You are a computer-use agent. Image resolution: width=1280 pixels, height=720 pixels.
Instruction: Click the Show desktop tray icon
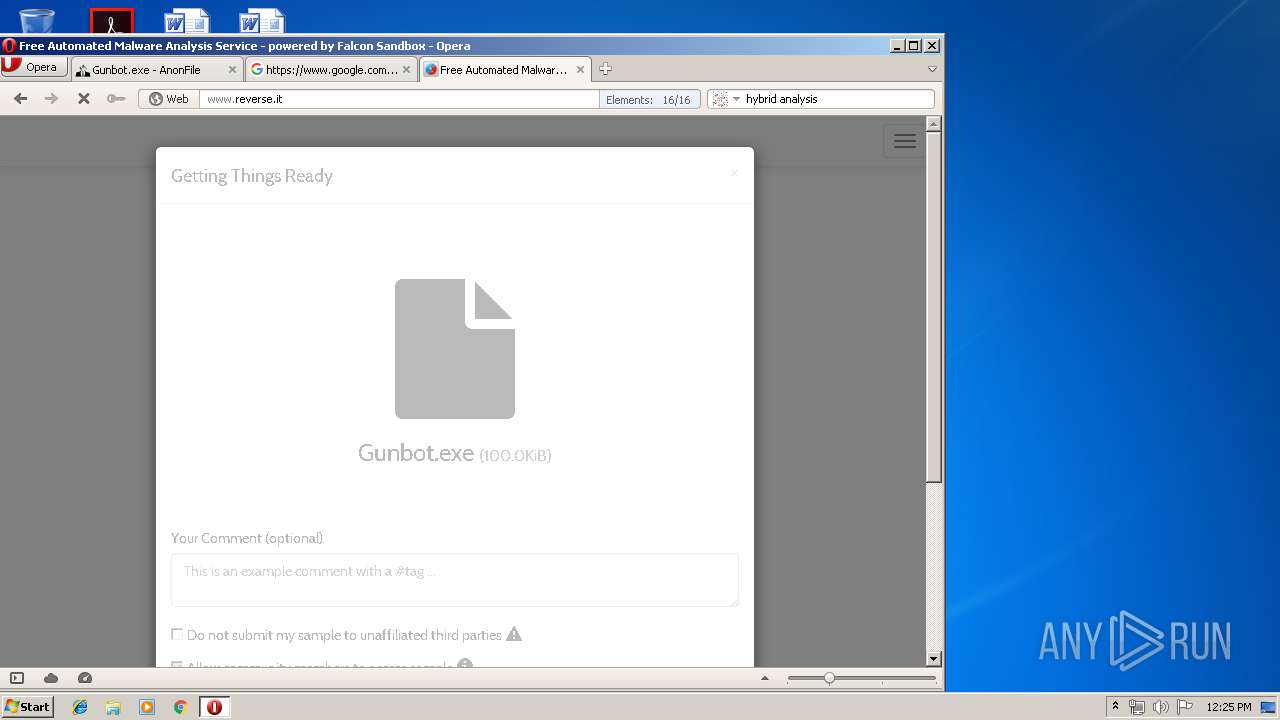click(1269, 707)
